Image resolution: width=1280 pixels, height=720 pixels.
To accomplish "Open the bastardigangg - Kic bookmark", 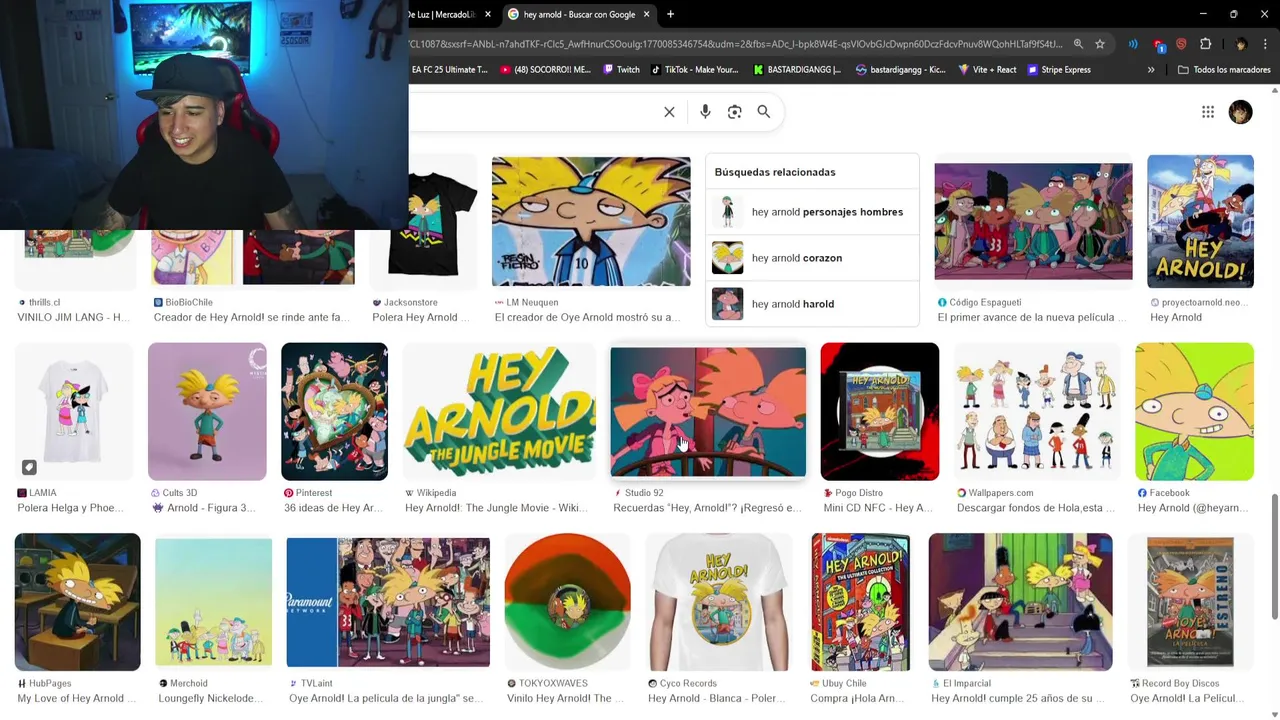I will point(900,70).
